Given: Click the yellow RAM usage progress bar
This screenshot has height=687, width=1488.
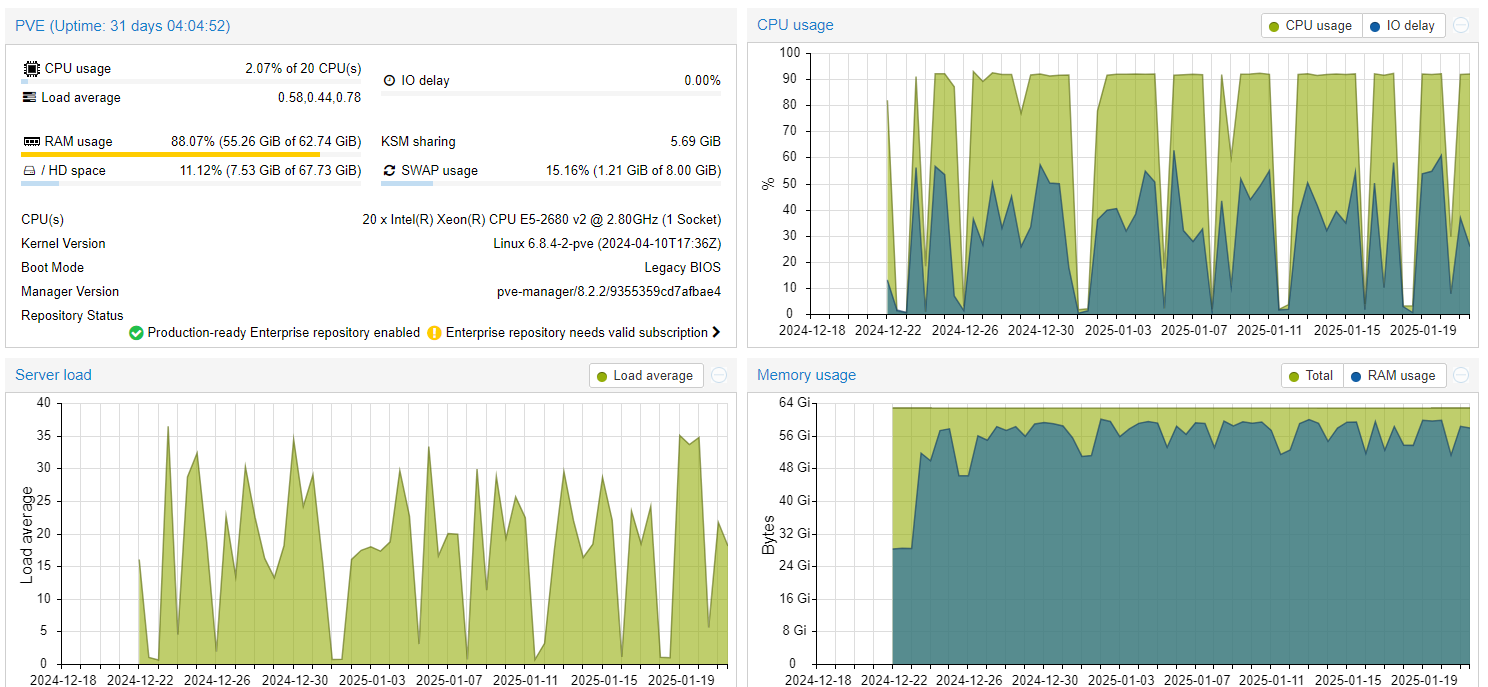Looking at the screenshot, I should tap(170, 155).
